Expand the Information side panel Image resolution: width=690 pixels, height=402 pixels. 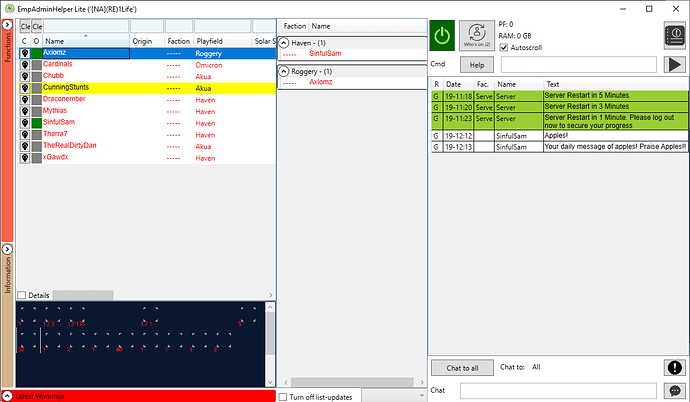7,249
